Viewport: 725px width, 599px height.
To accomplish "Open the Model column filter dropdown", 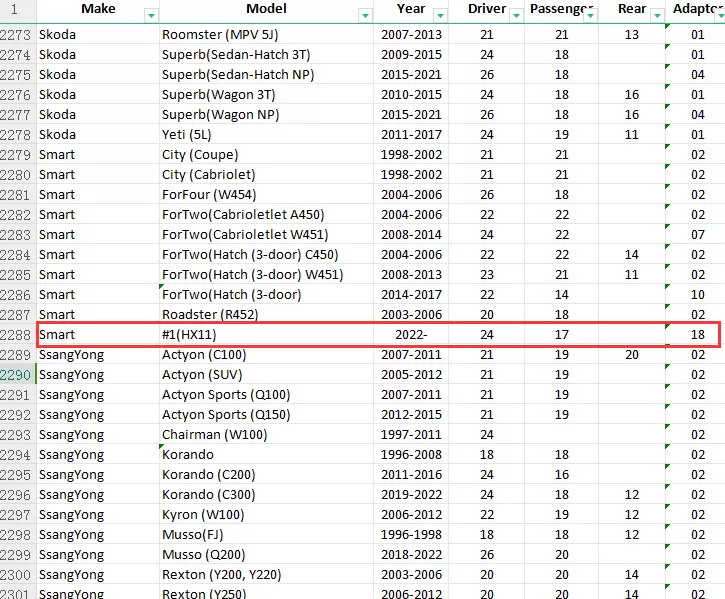I will (x=365, y=16).
